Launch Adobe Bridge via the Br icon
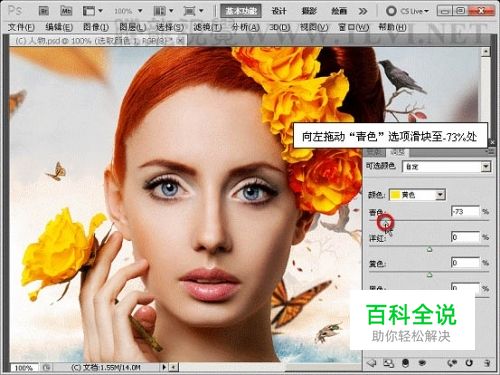 coord(44,11)
